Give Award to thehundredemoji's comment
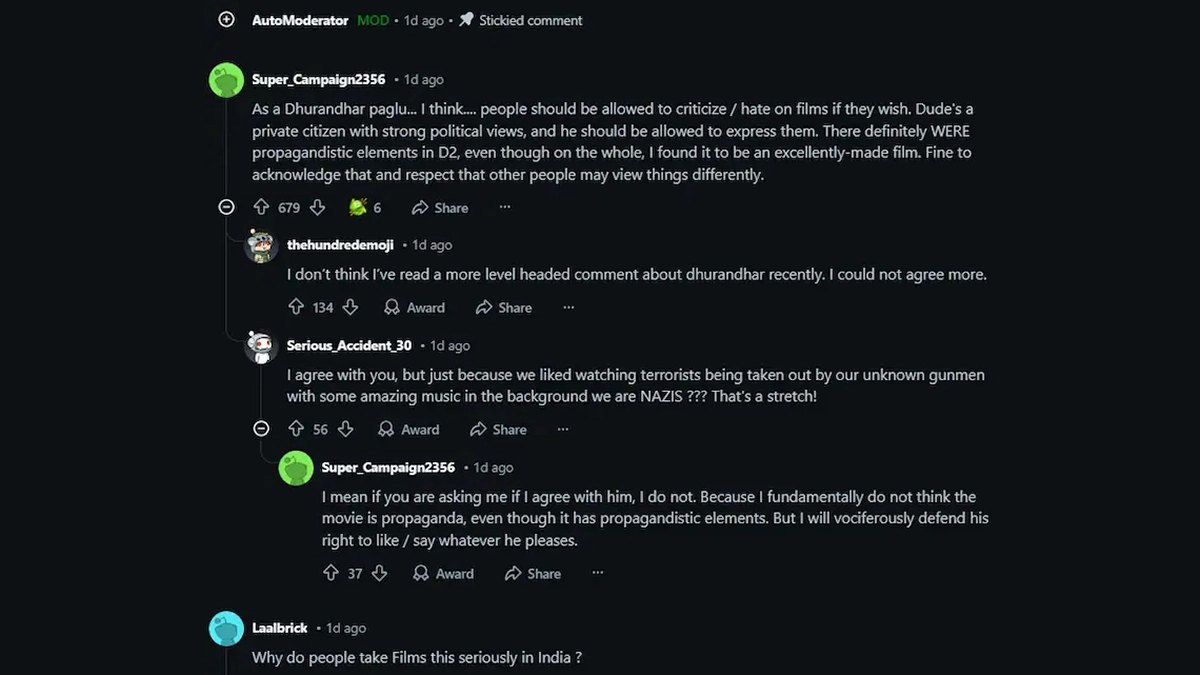This screenshot has width=1200, height=675. (x=414, y=307)
